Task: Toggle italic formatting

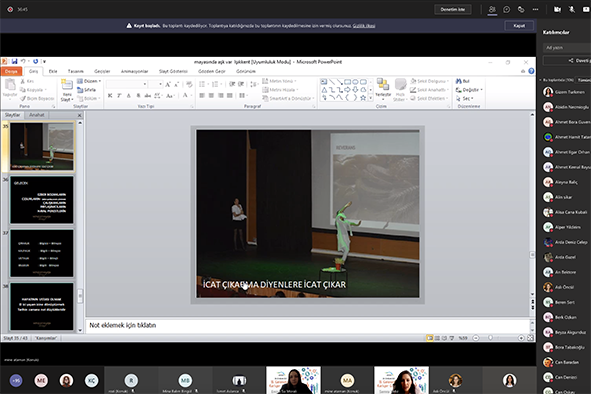Action: pyautogui.click(x=119, y=96)
